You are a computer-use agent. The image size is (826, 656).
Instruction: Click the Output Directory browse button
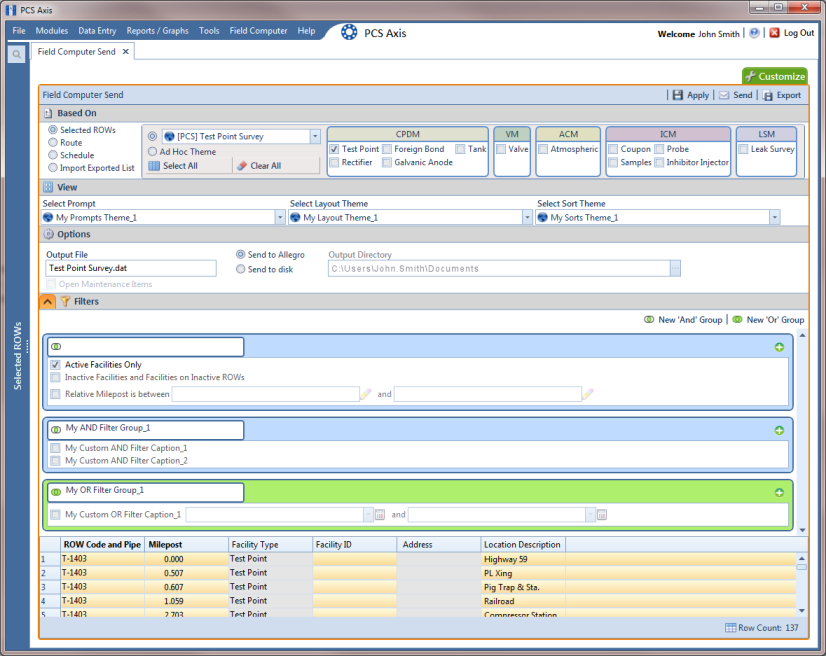pyautogui.click(x=675, y=269)
